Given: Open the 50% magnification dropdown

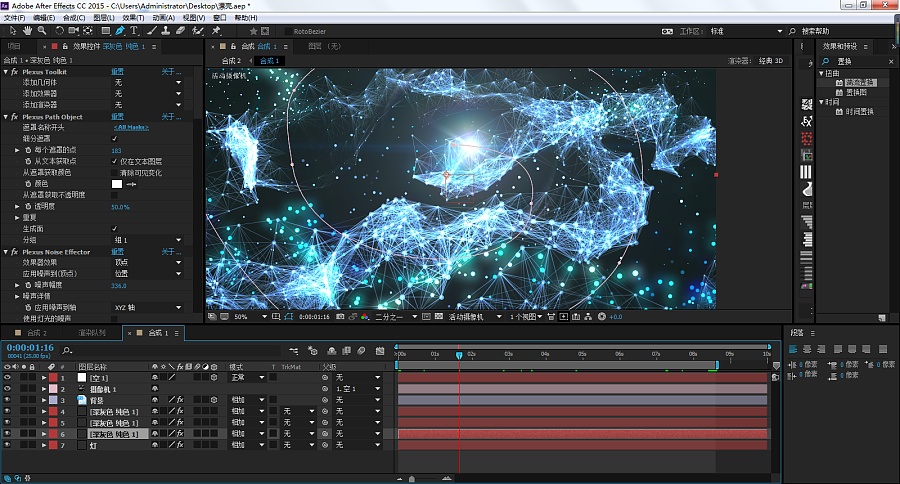Looking at the screenshot, I should 251,316.
